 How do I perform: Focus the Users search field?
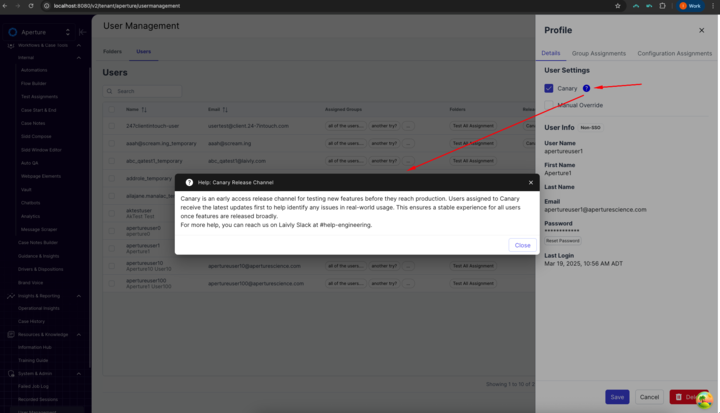142,91
